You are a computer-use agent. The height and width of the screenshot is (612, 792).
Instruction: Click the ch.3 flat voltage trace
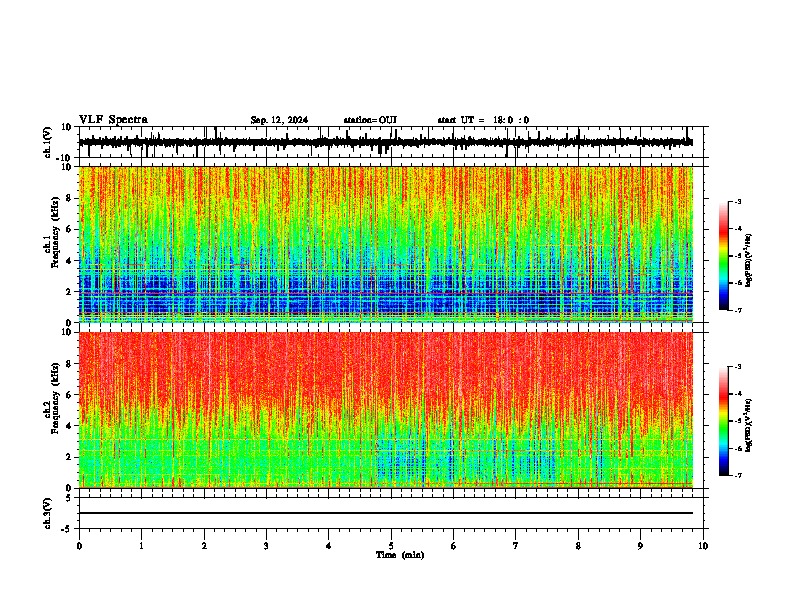[386, 513]
